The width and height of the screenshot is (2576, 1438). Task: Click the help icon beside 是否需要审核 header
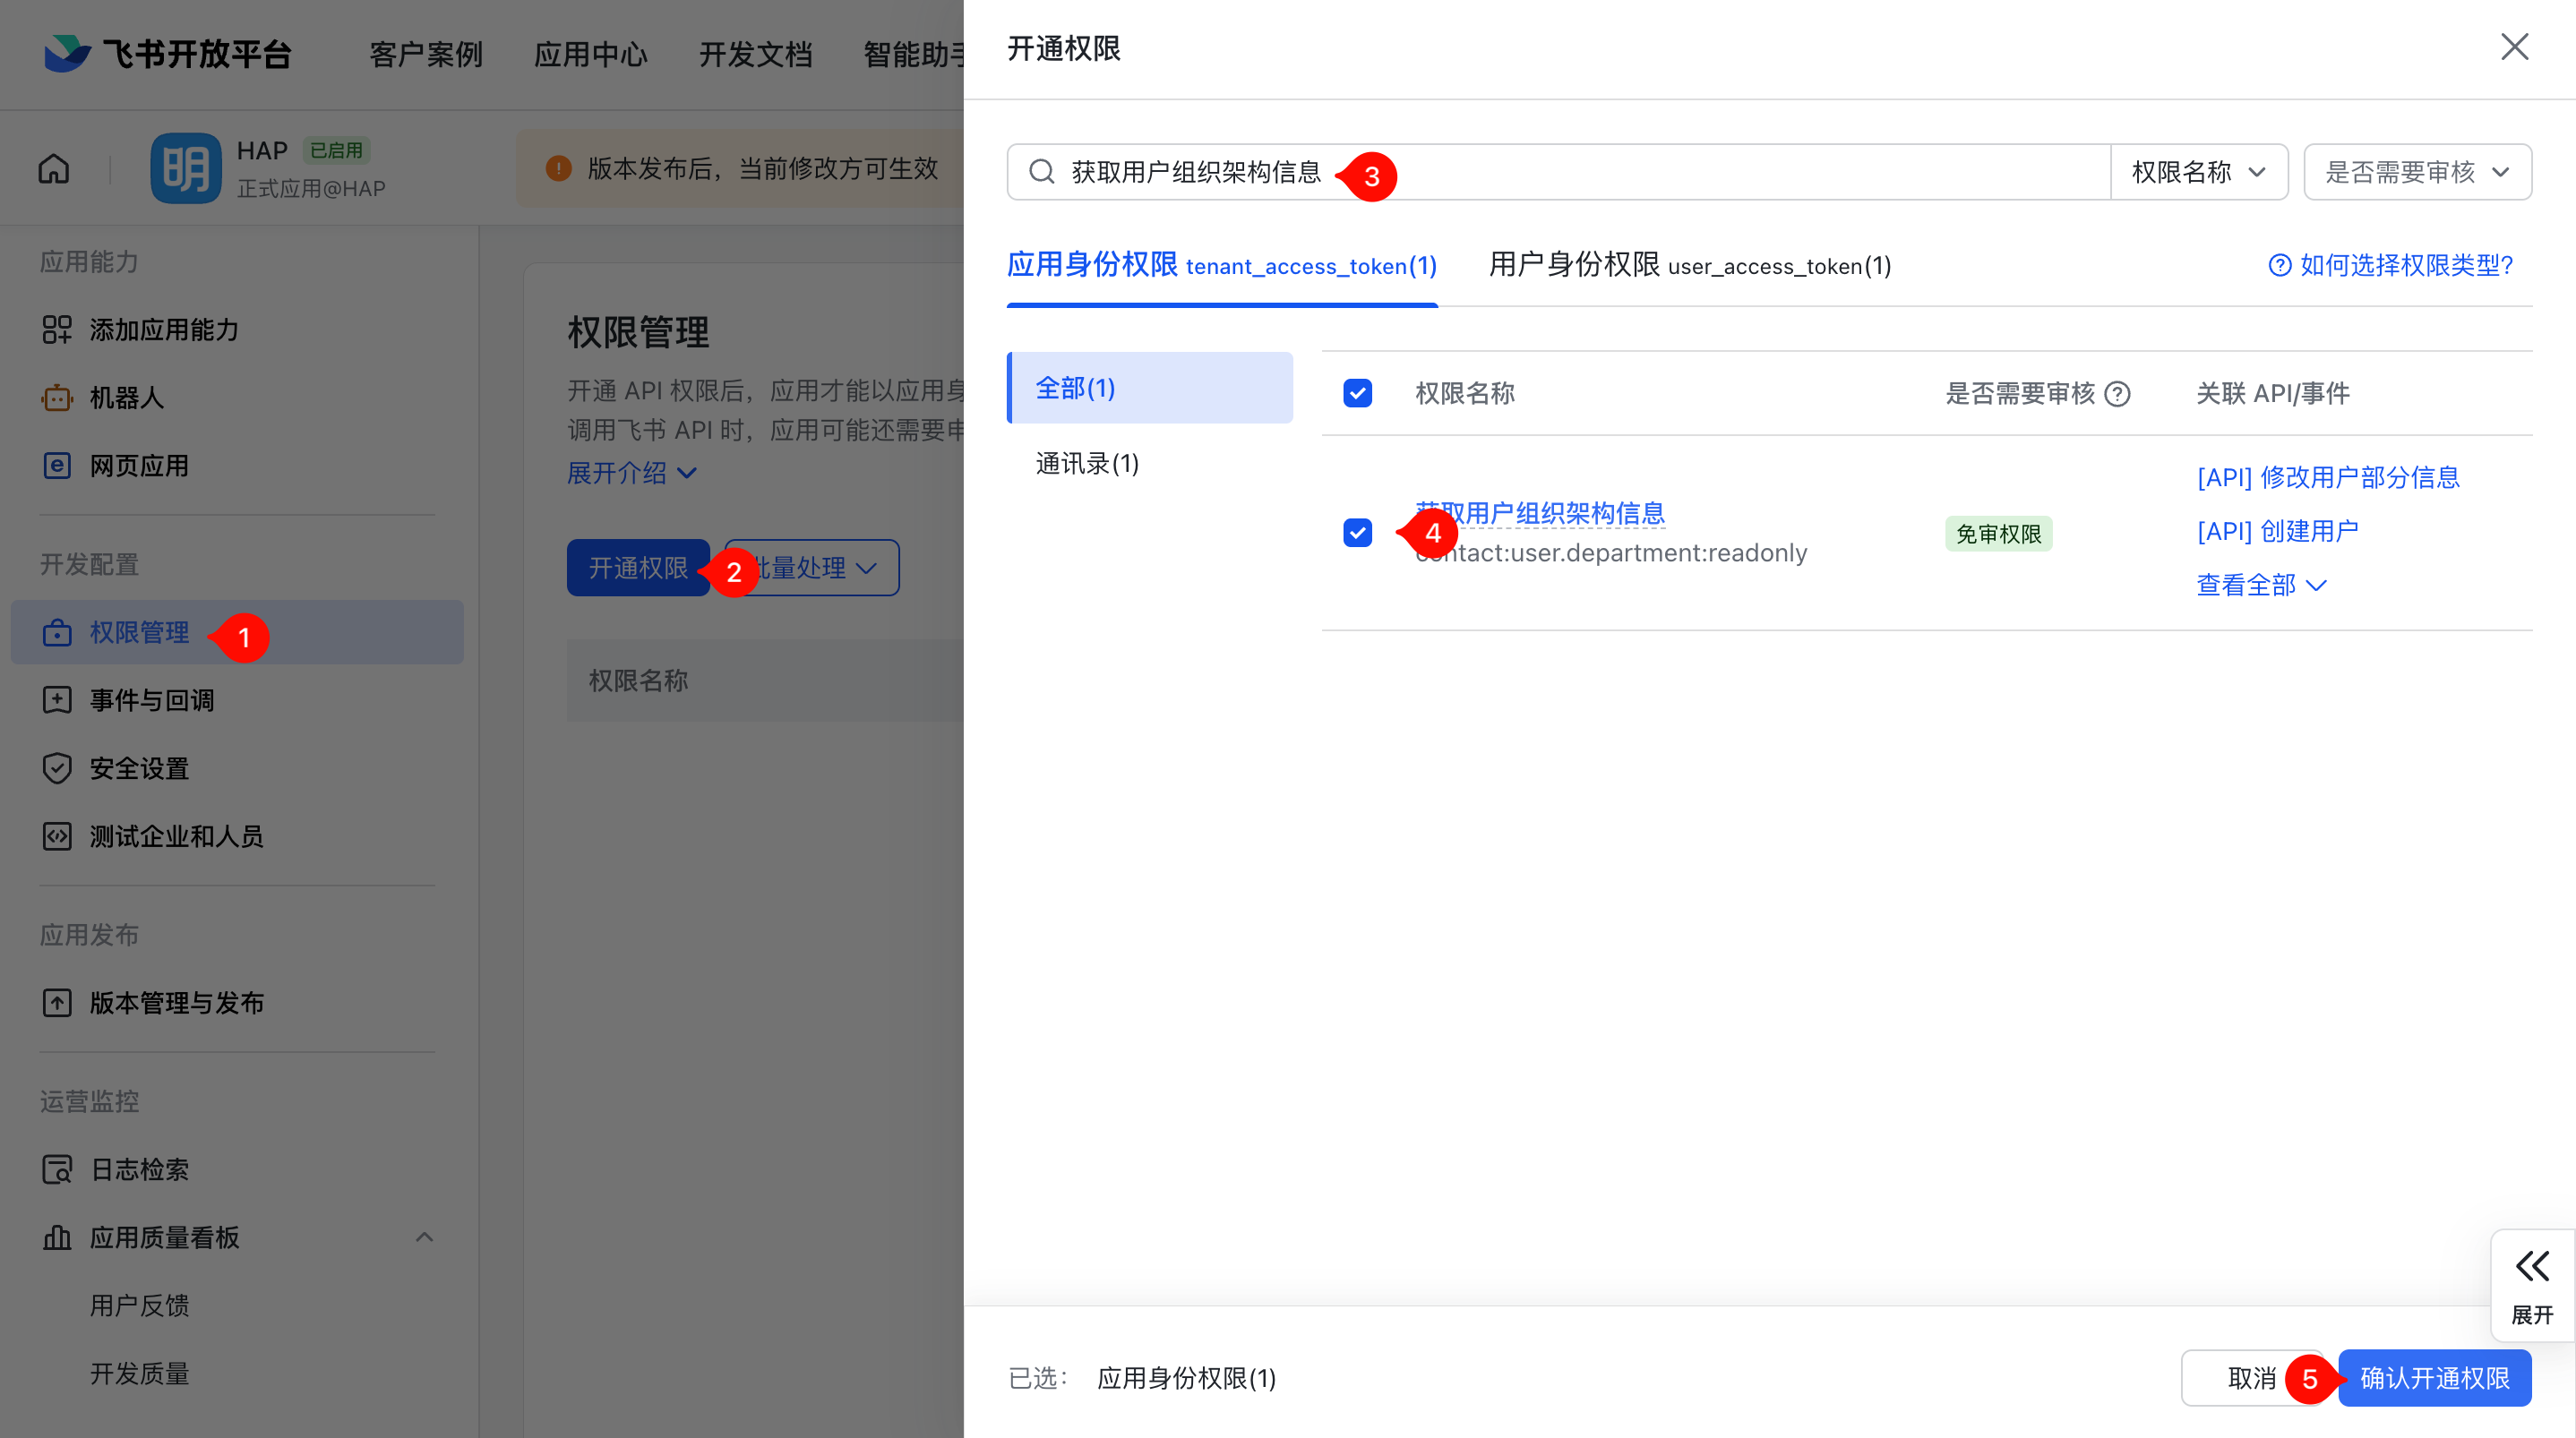coord(2117,394)
